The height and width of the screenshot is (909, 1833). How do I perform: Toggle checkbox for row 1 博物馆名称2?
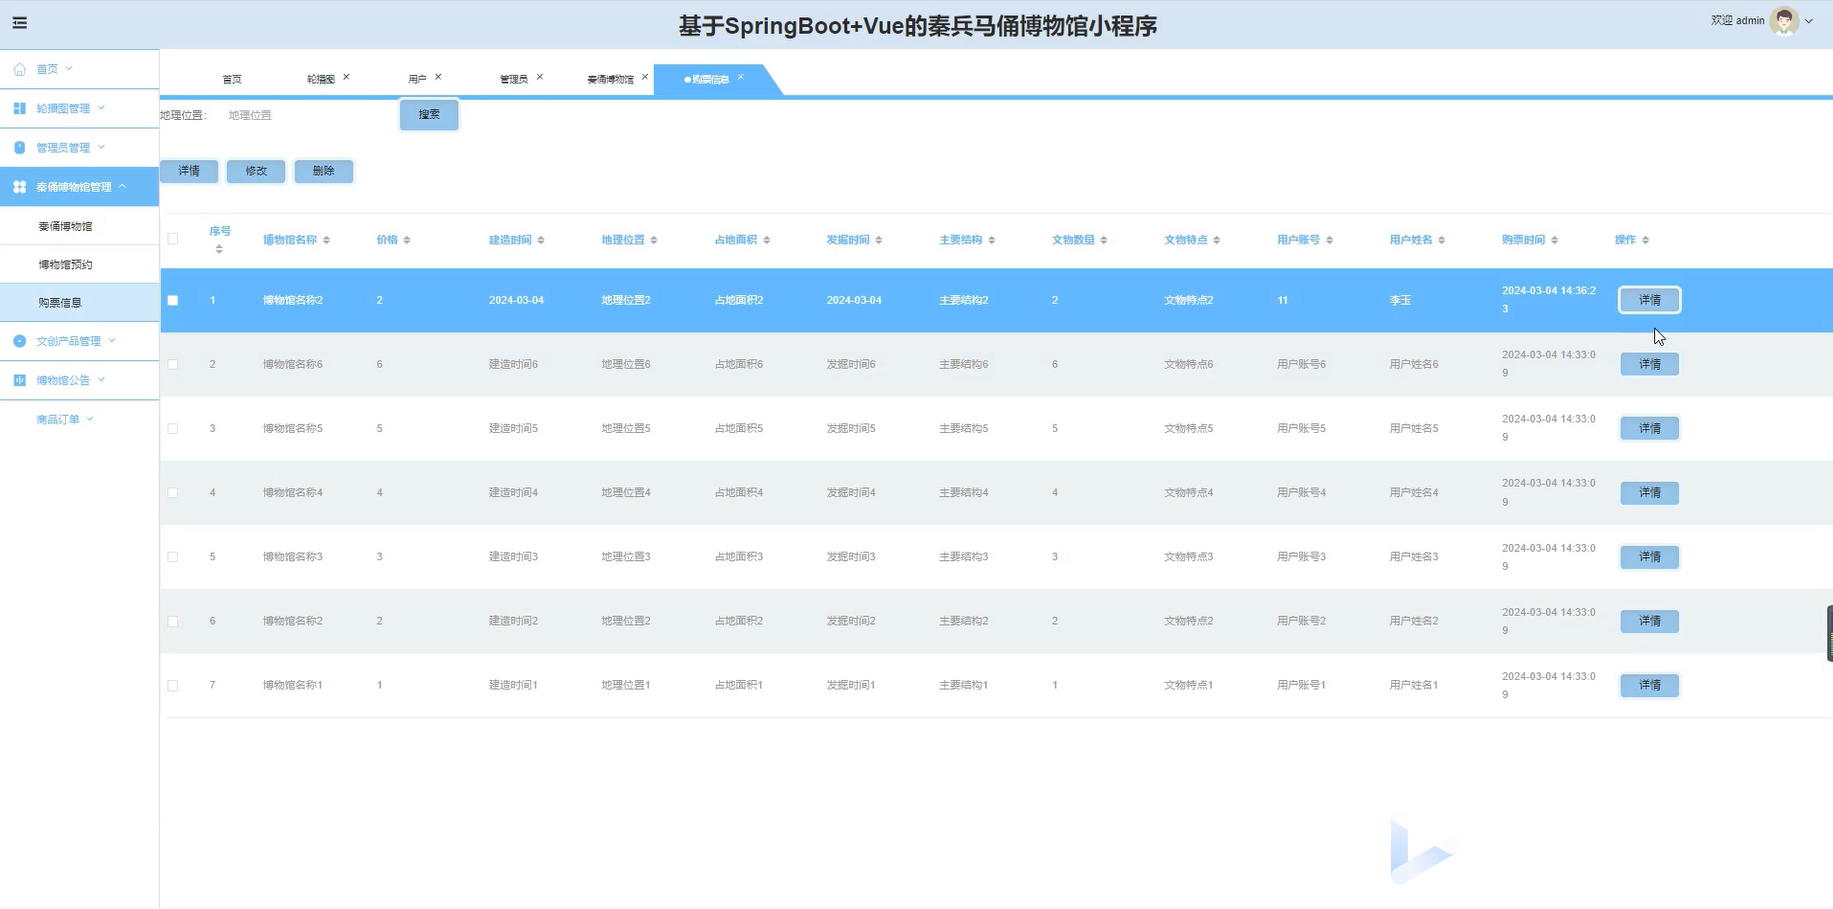[x=173, y=300]
